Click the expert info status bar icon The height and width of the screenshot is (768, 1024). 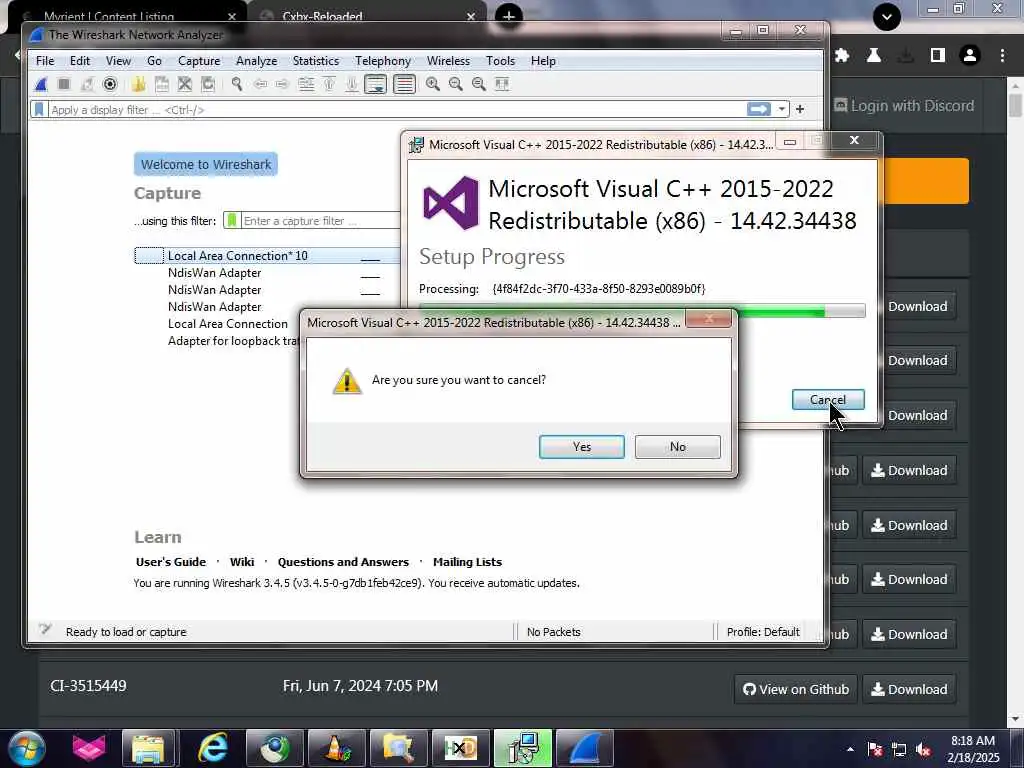[44, 630]
